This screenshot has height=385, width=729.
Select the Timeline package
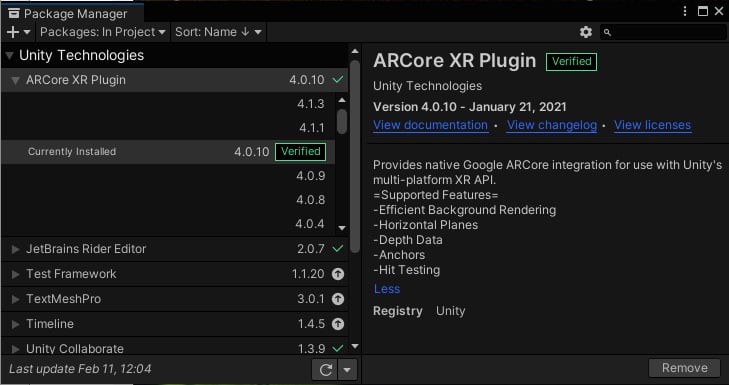(174, 324)
